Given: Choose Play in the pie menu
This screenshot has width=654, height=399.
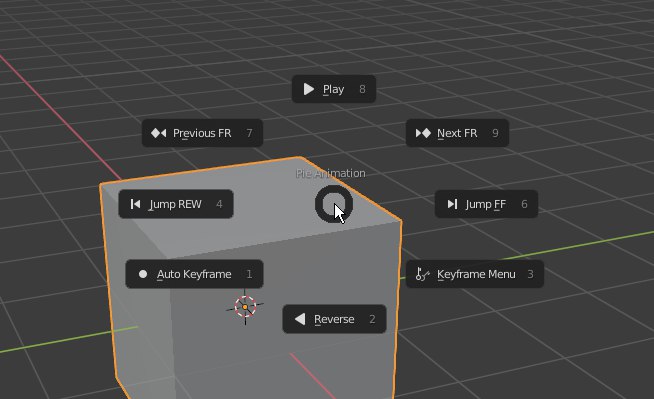Looking at the screenshot, I should pyautogui.click(x=334, y=89).
